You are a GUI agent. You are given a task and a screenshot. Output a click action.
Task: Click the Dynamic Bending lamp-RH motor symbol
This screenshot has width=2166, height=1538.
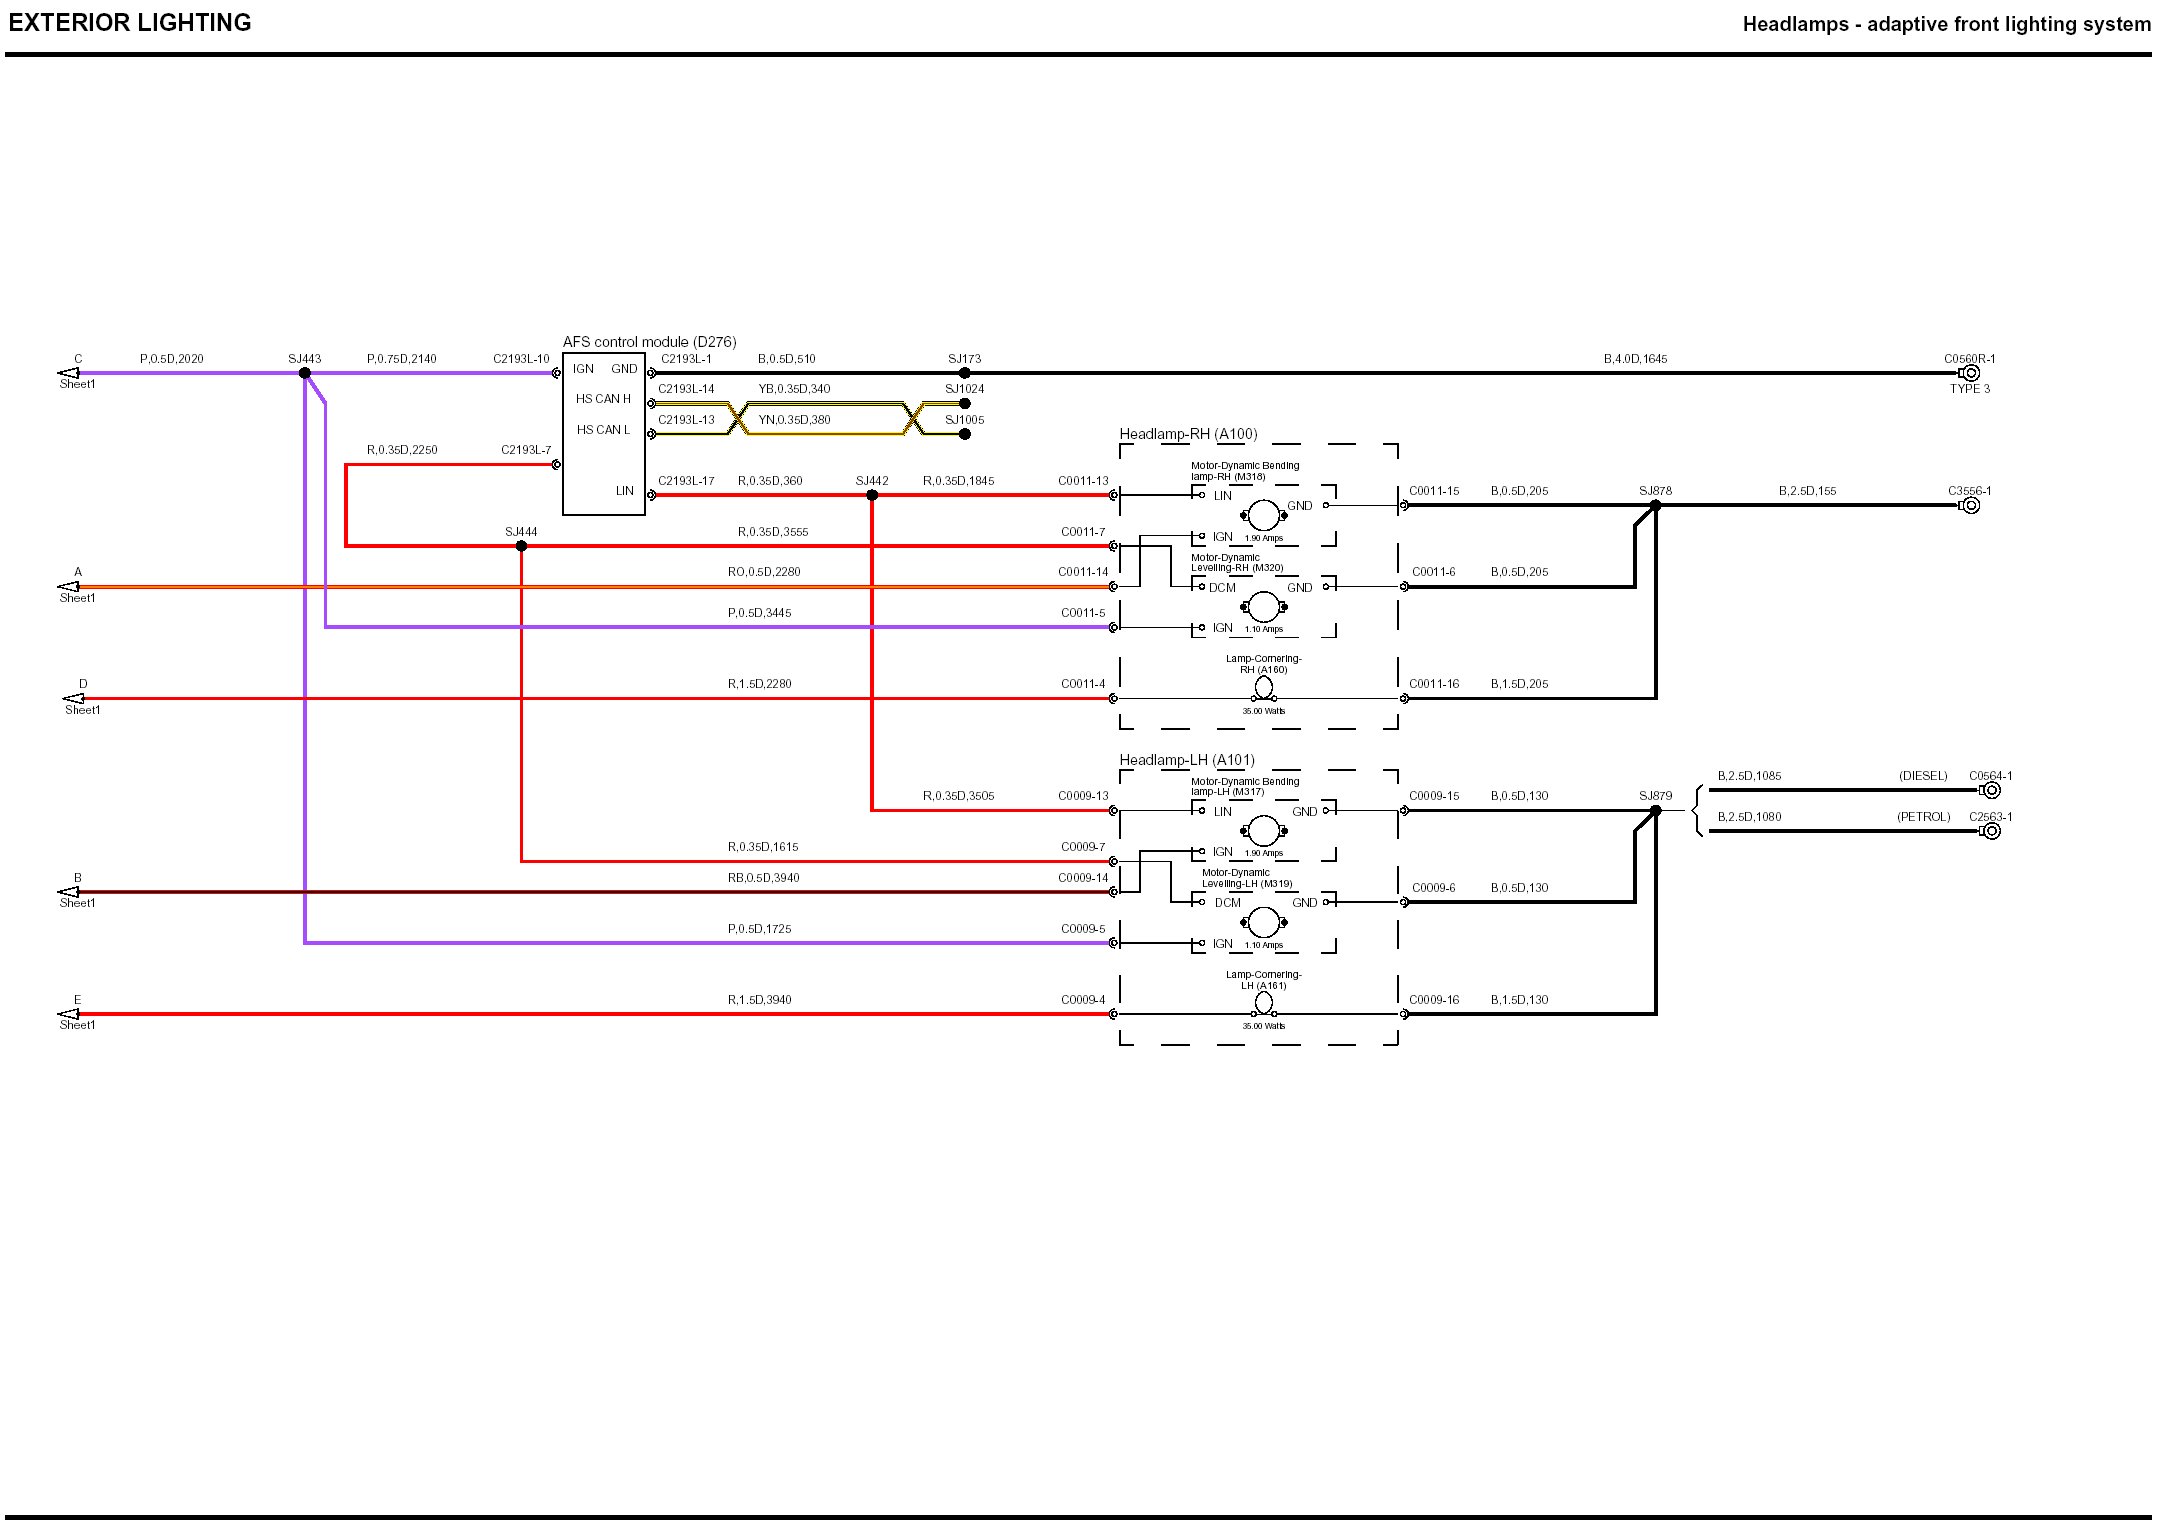tap(1263, 516)
